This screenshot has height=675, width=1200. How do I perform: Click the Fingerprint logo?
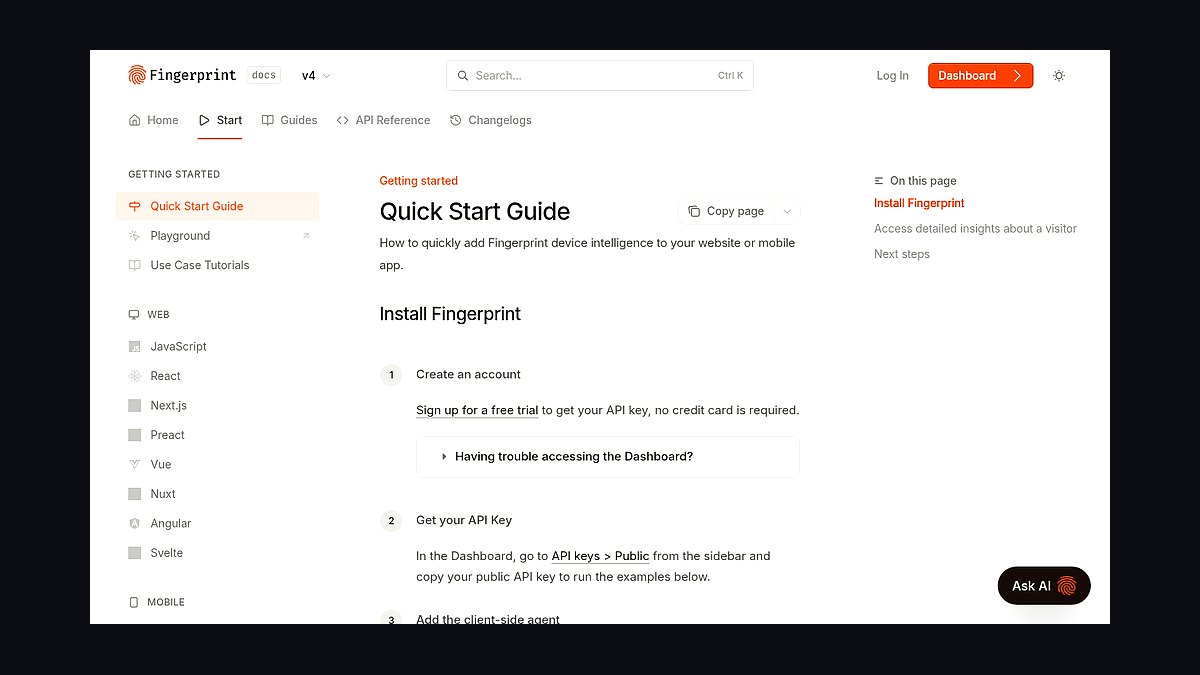[x=183, y=75]
